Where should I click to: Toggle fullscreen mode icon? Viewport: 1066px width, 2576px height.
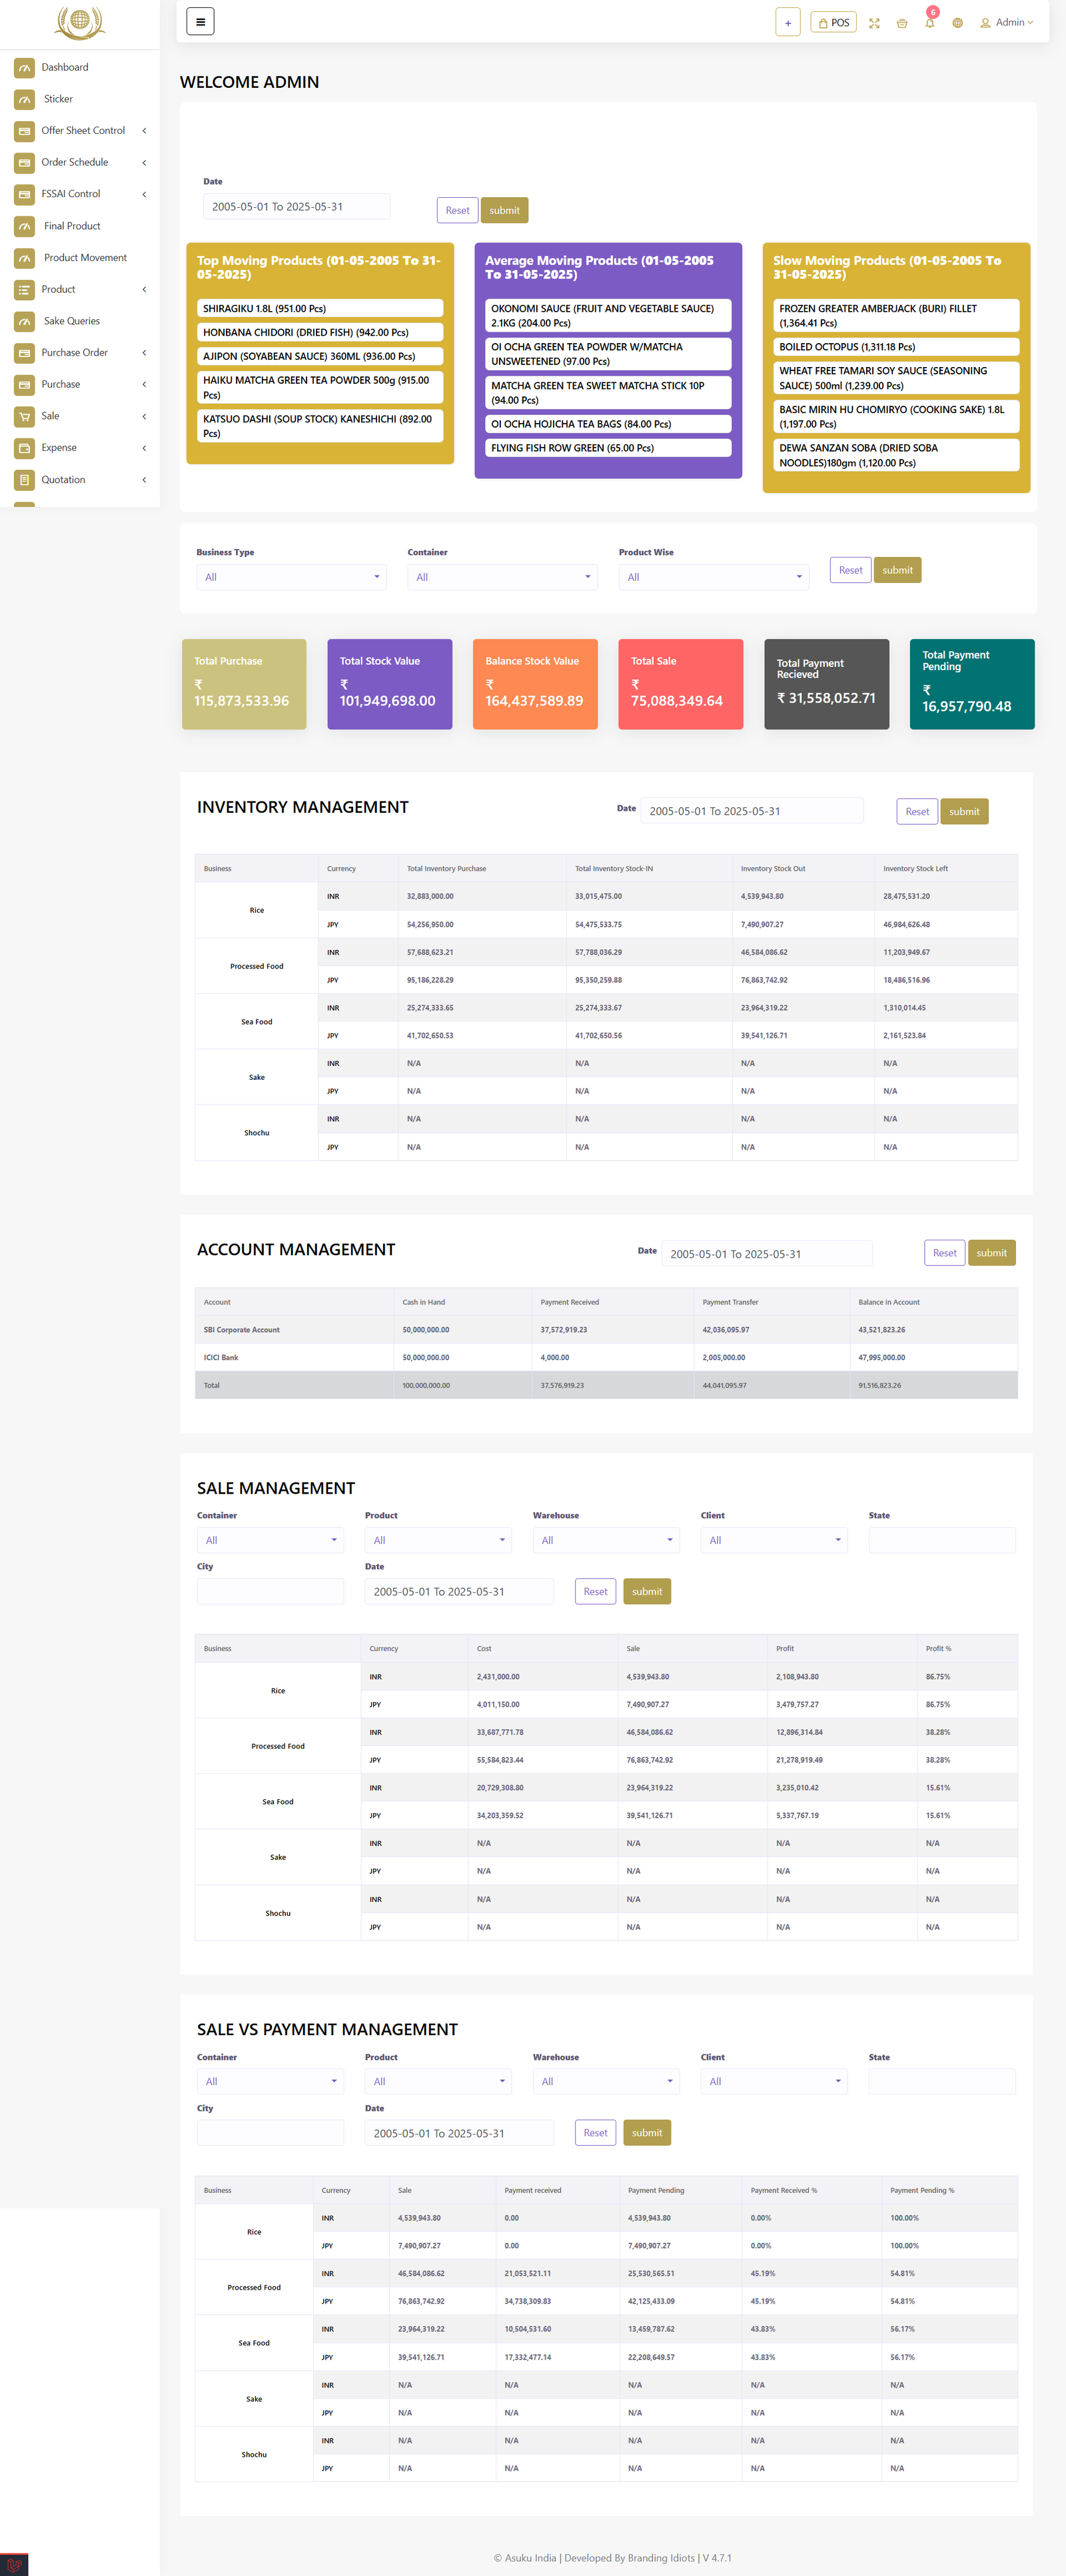point(874,23)
